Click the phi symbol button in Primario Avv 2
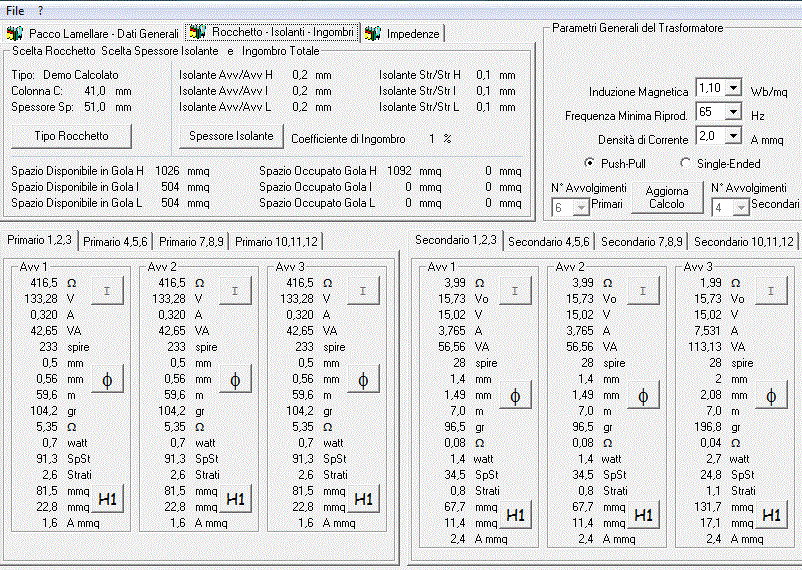Screen dimensions: 802x570 pos(235,380)
